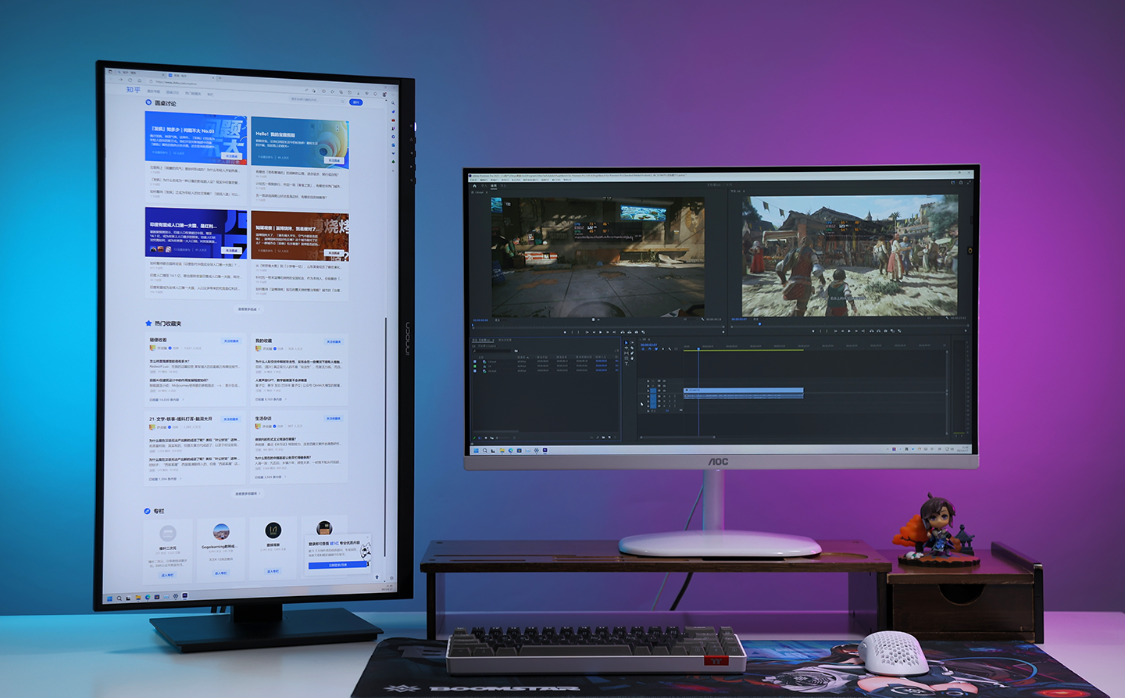Viewport: 1125px width, 698px height.
Task: Select the Slip tool in Premiere
Action: coord(626,353)
